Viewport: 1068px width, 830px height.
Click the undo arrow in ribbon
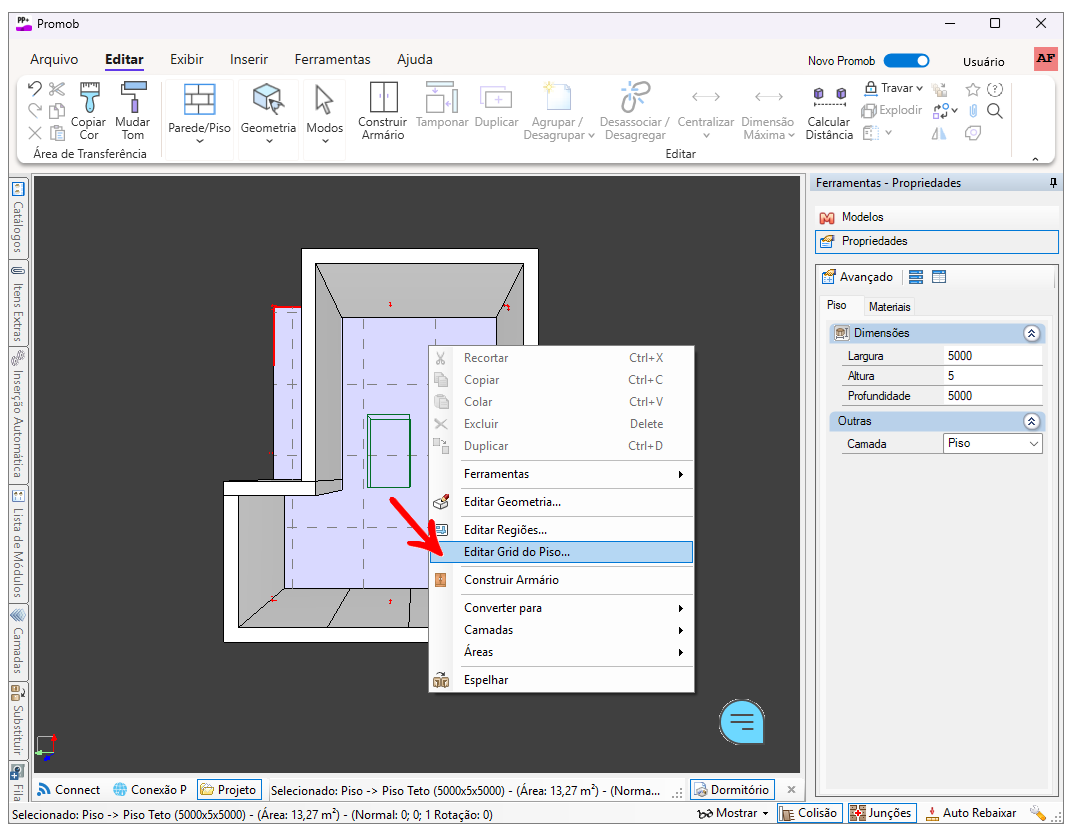pos(35,89)
